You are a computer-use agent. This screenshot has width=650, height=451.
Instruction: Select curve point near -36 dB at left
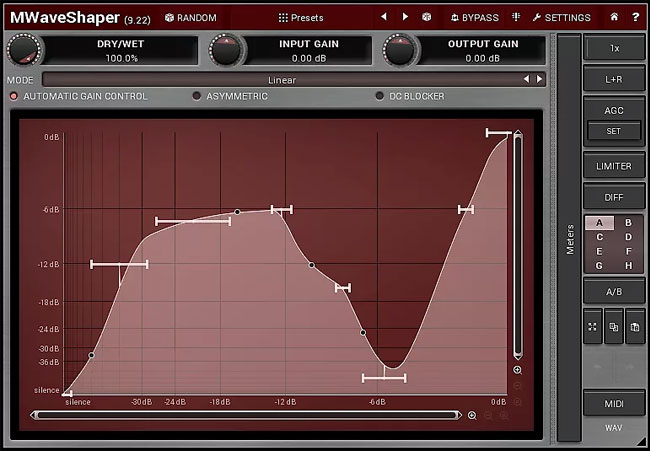point(92,355)
